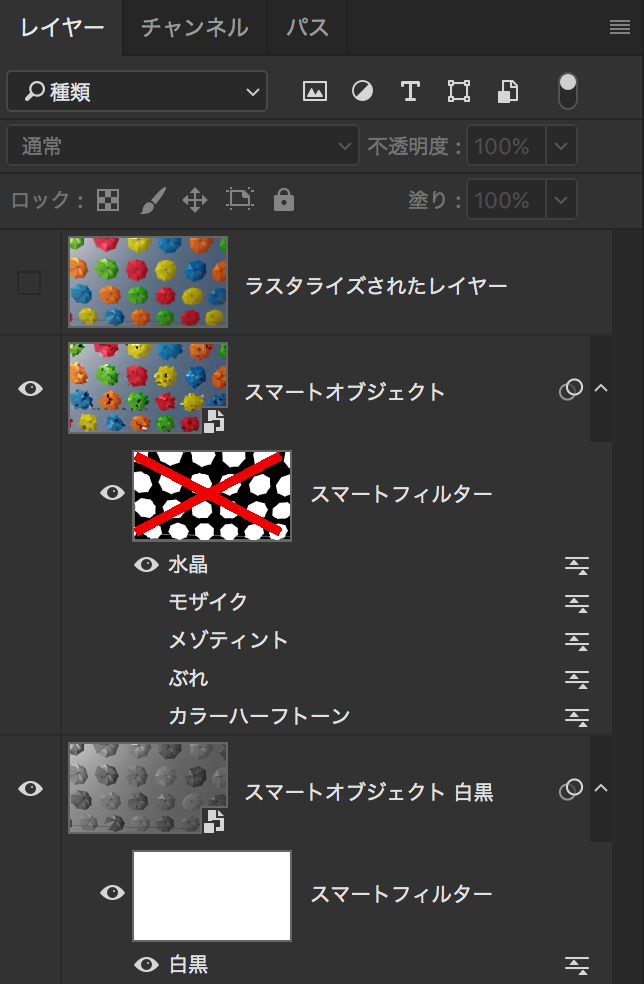Image resolution: width=644 pixels, height=984 pixels.
Task: Select the スマートオブジェクト 白黒 layer name
Action: [x=369, y=792]
